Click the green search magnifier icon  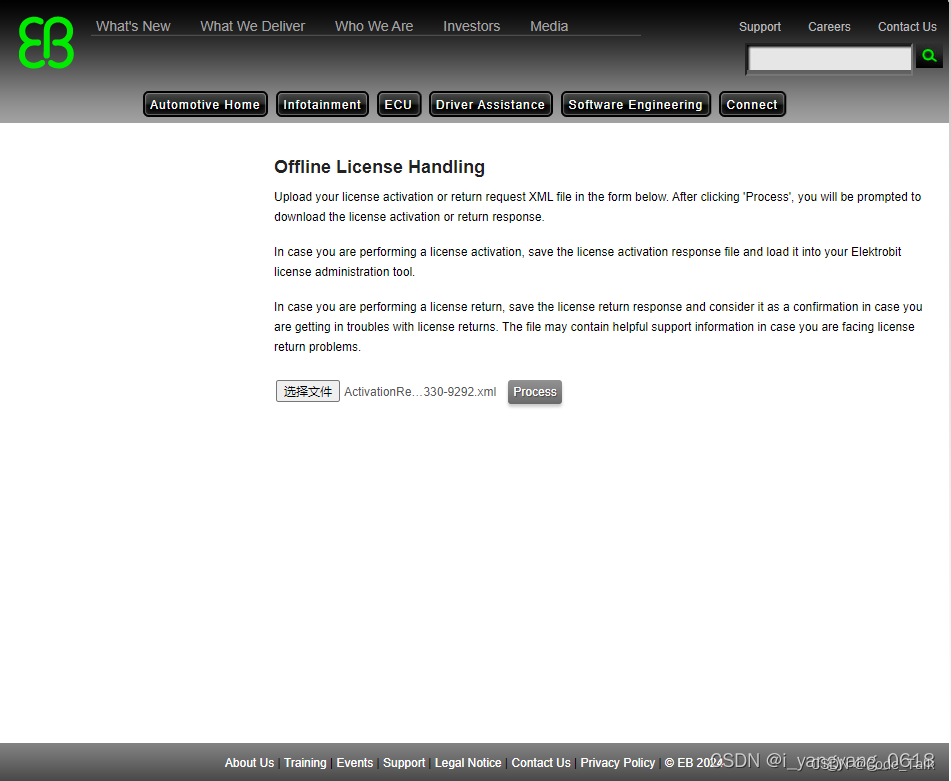[929, 57]
